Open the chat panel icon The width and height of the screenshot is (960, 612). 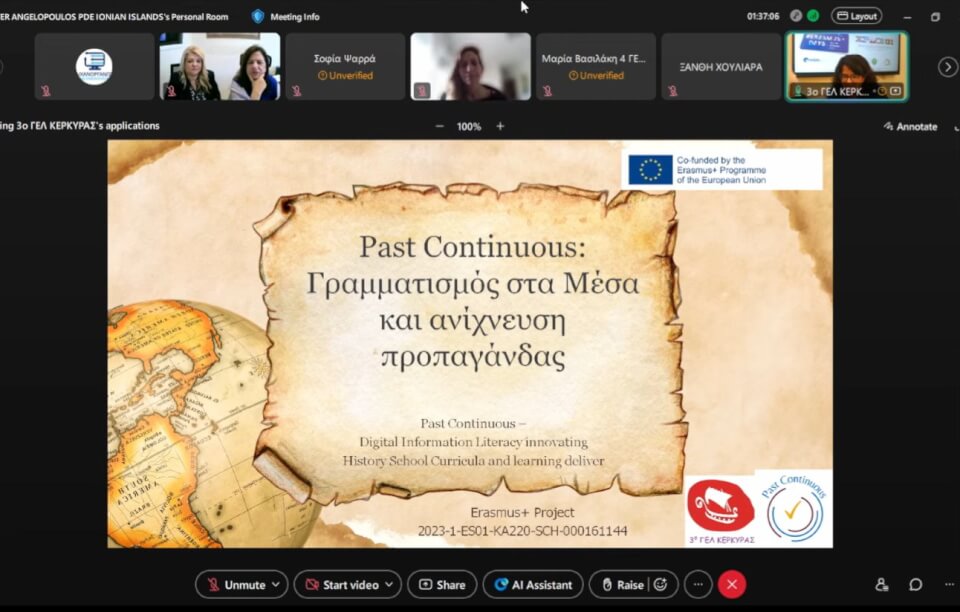pyautogui.click(x=915, y=585)
